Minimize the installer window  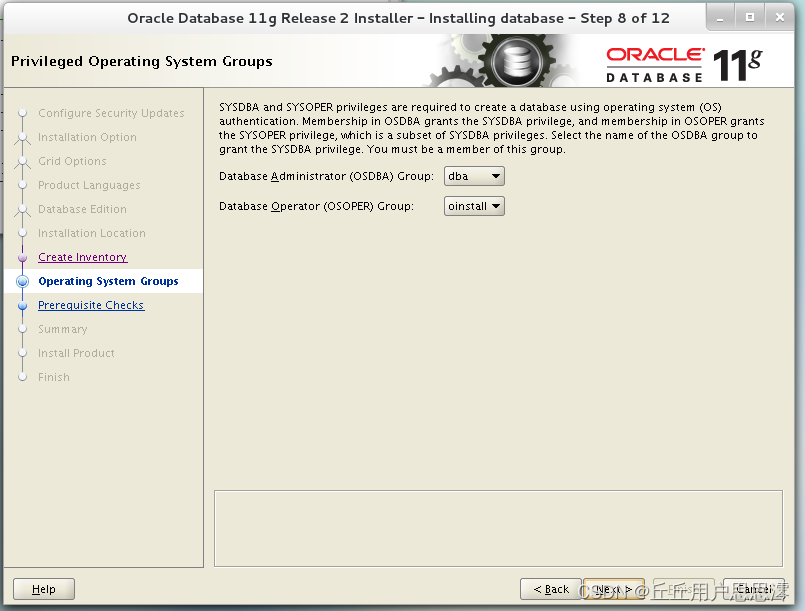(720, 18)
